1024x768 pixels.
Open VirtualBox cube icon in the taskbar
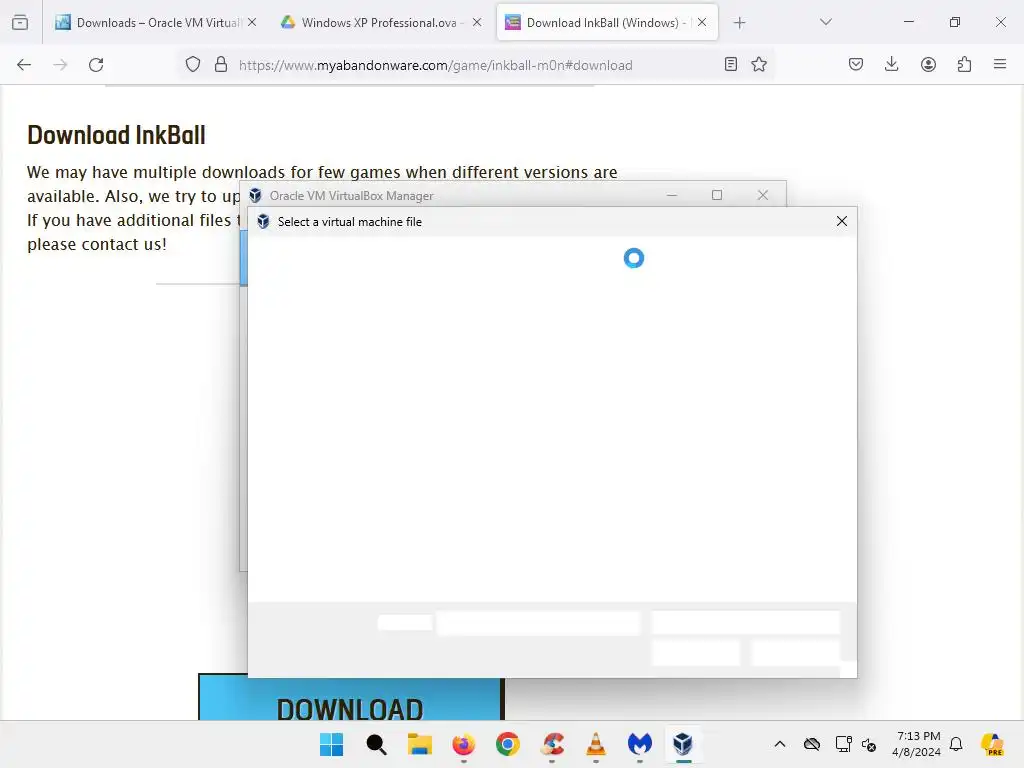[x=683, y=744]
